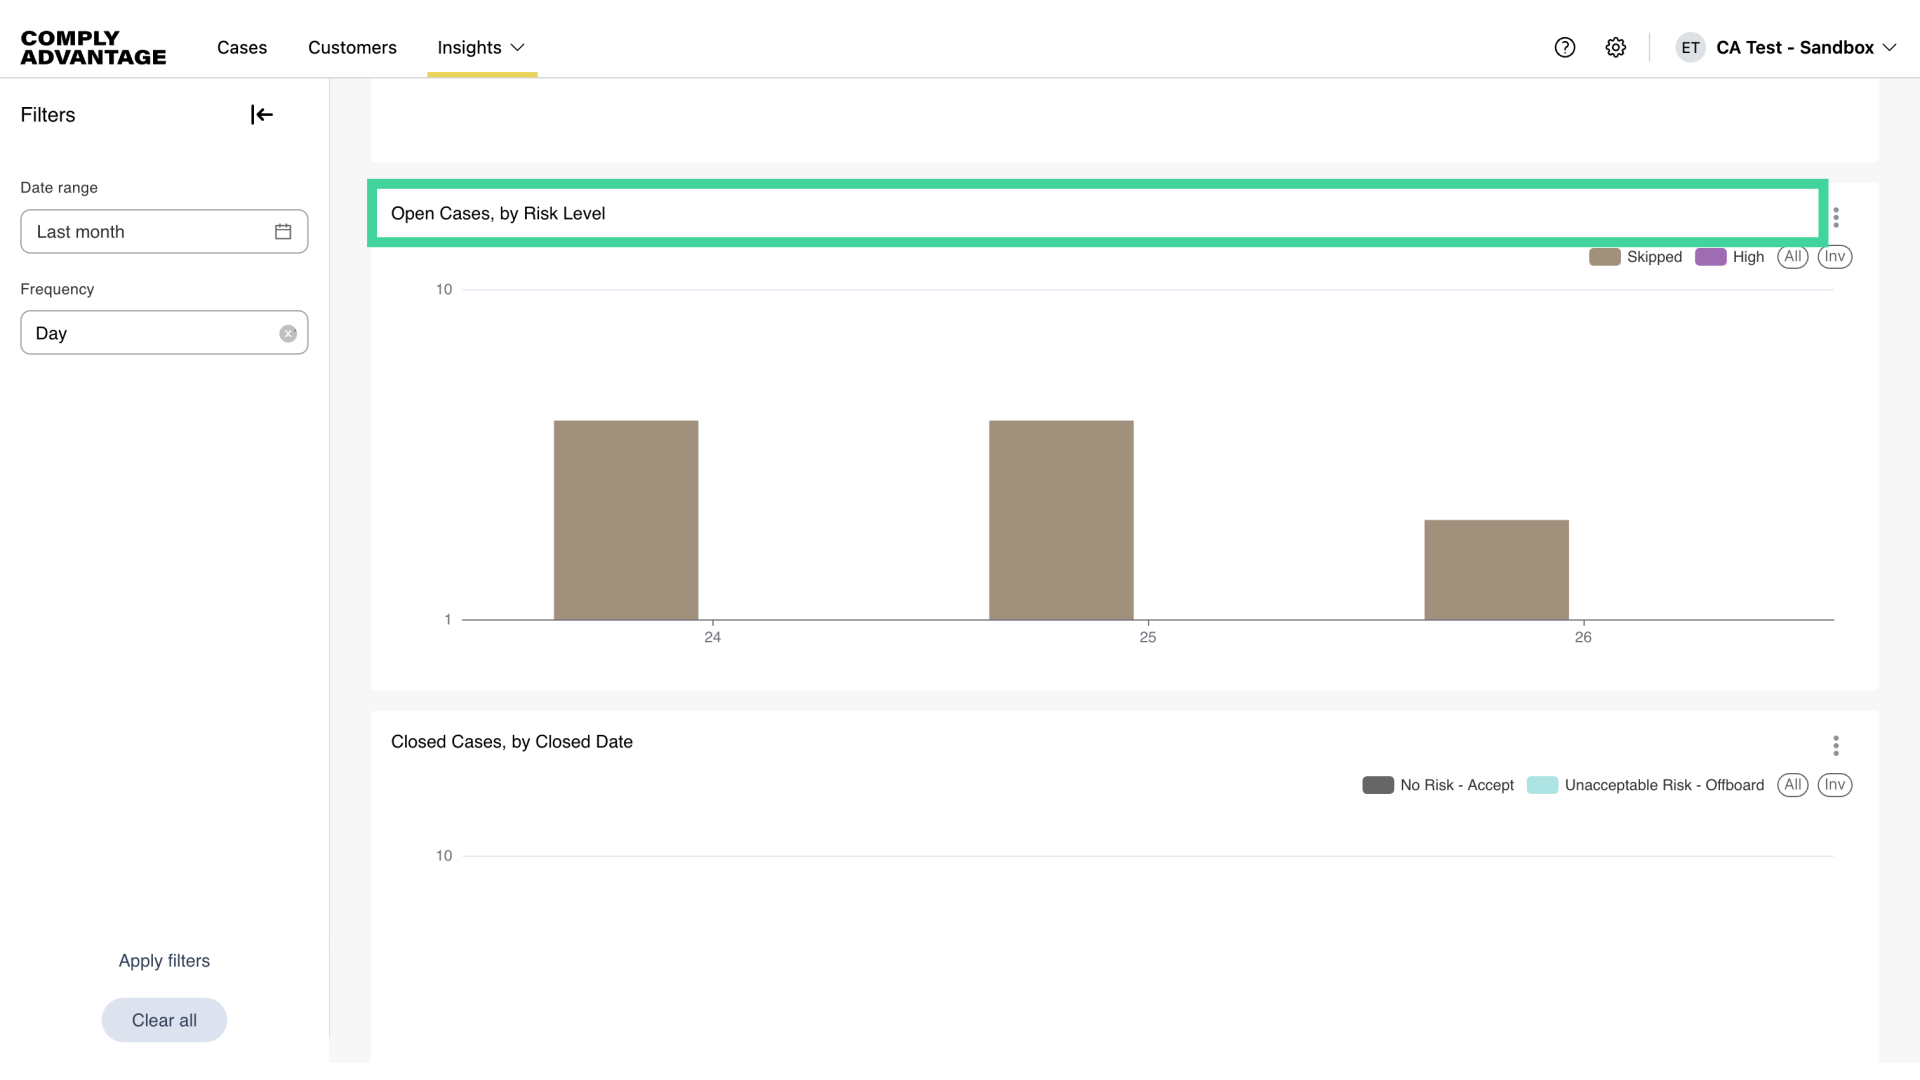Open Open Cases chart options menu

click(1836, 217)
